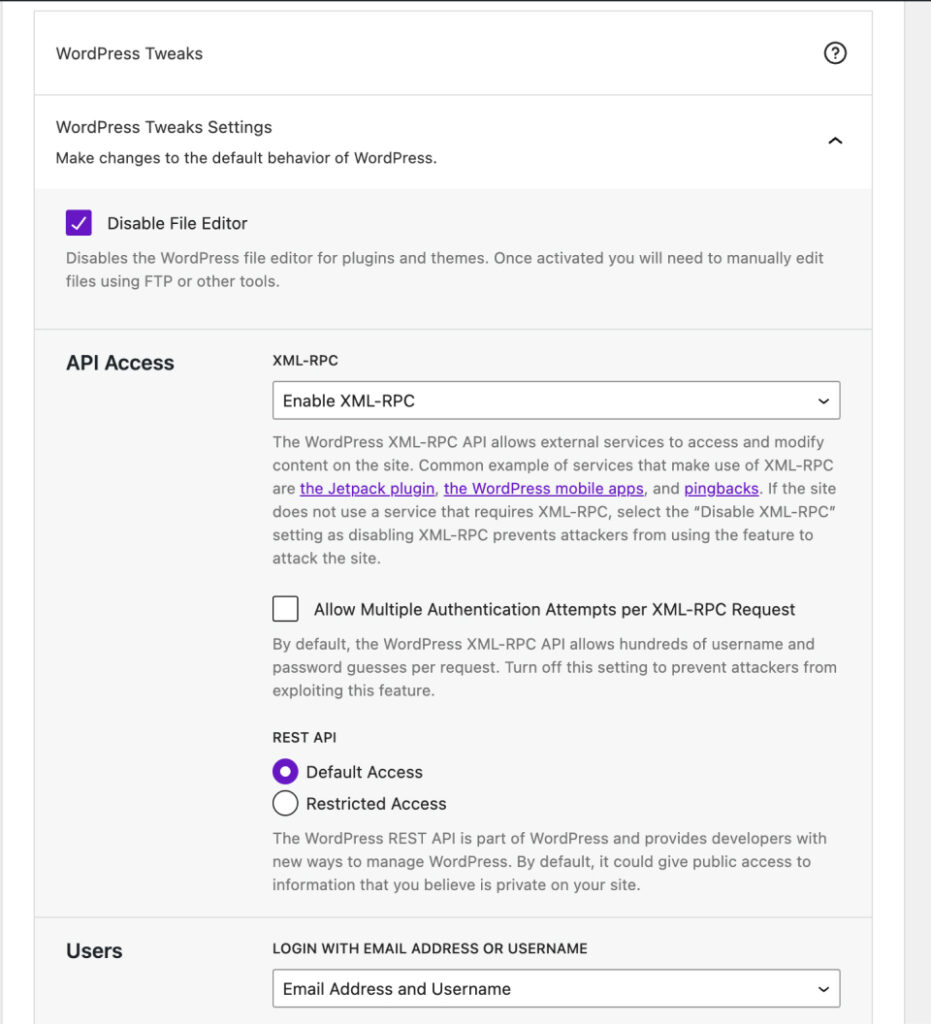Viewport: 931px width, 1024px height.
Task: Click the help question mark icon
Action: (834, 53)
